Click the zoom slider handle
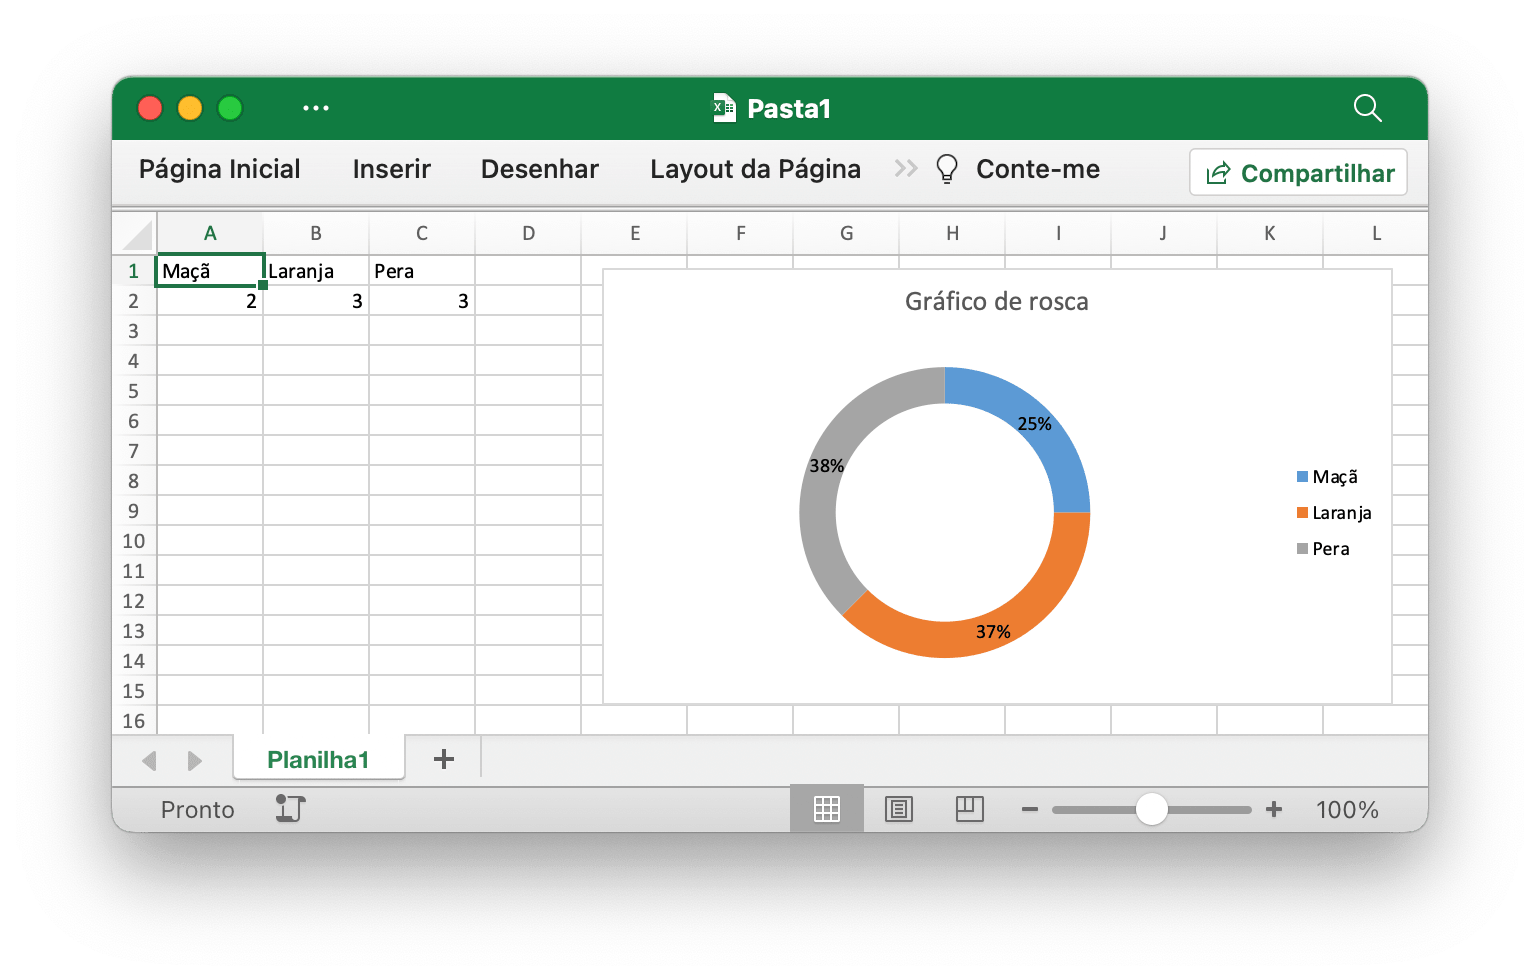 pos(1152,809)
